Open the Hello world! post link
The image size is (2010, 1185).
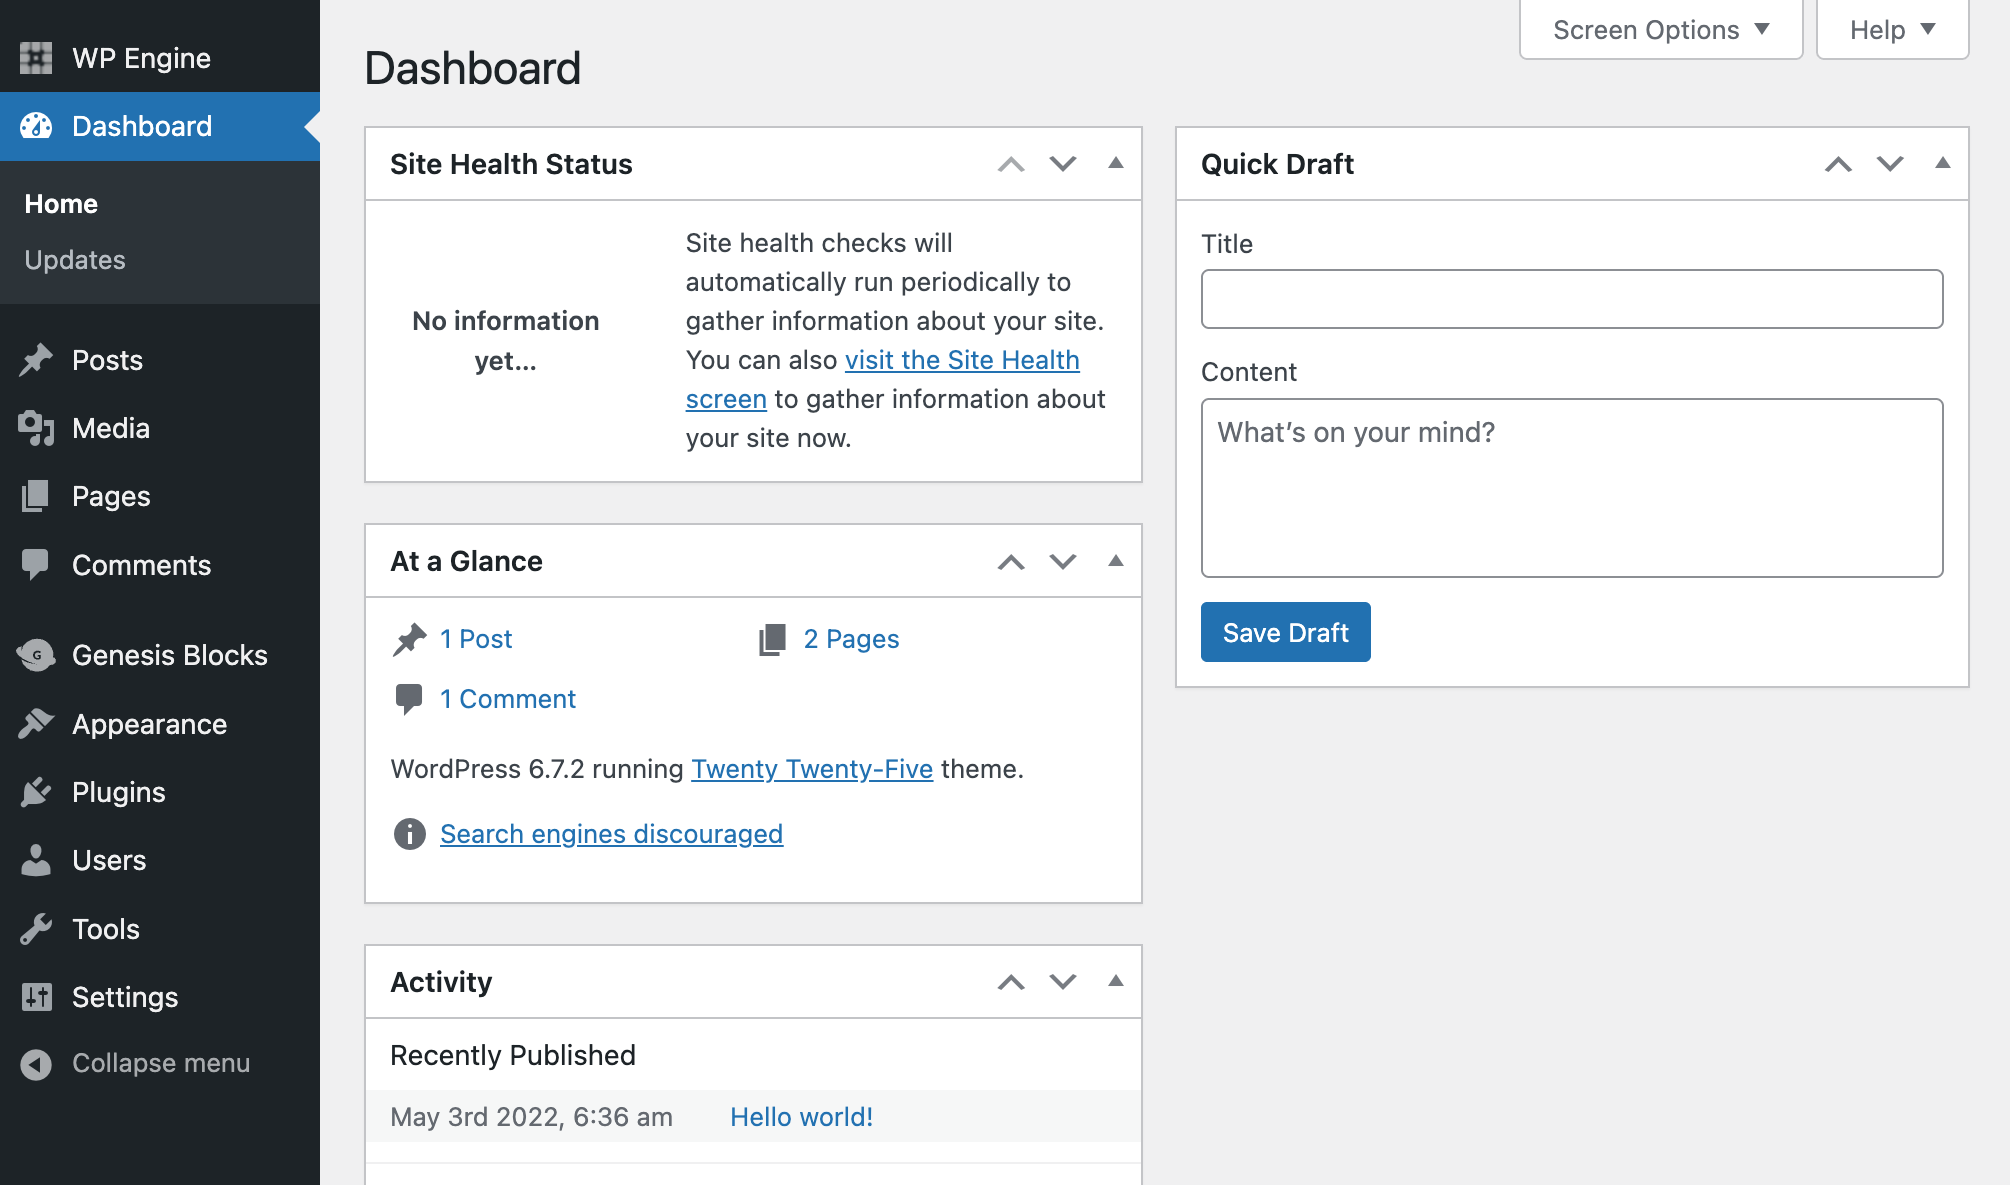pos(800,1116)
